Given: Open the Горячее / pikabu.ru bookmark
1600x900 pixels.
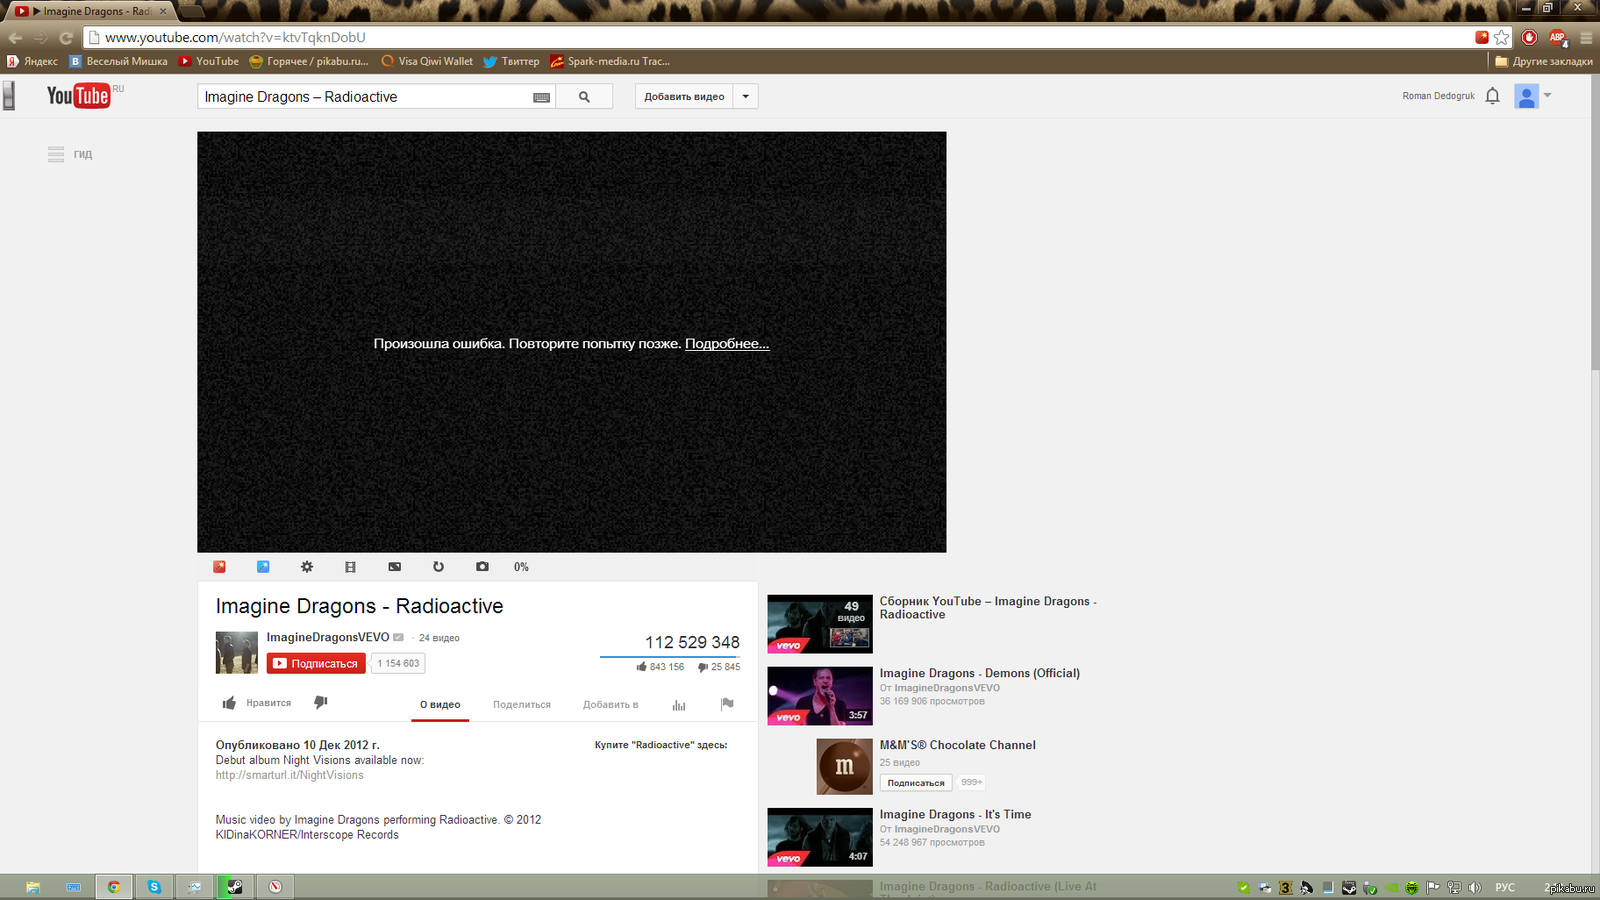Looking at the screenshot, I should pos(309,61).
